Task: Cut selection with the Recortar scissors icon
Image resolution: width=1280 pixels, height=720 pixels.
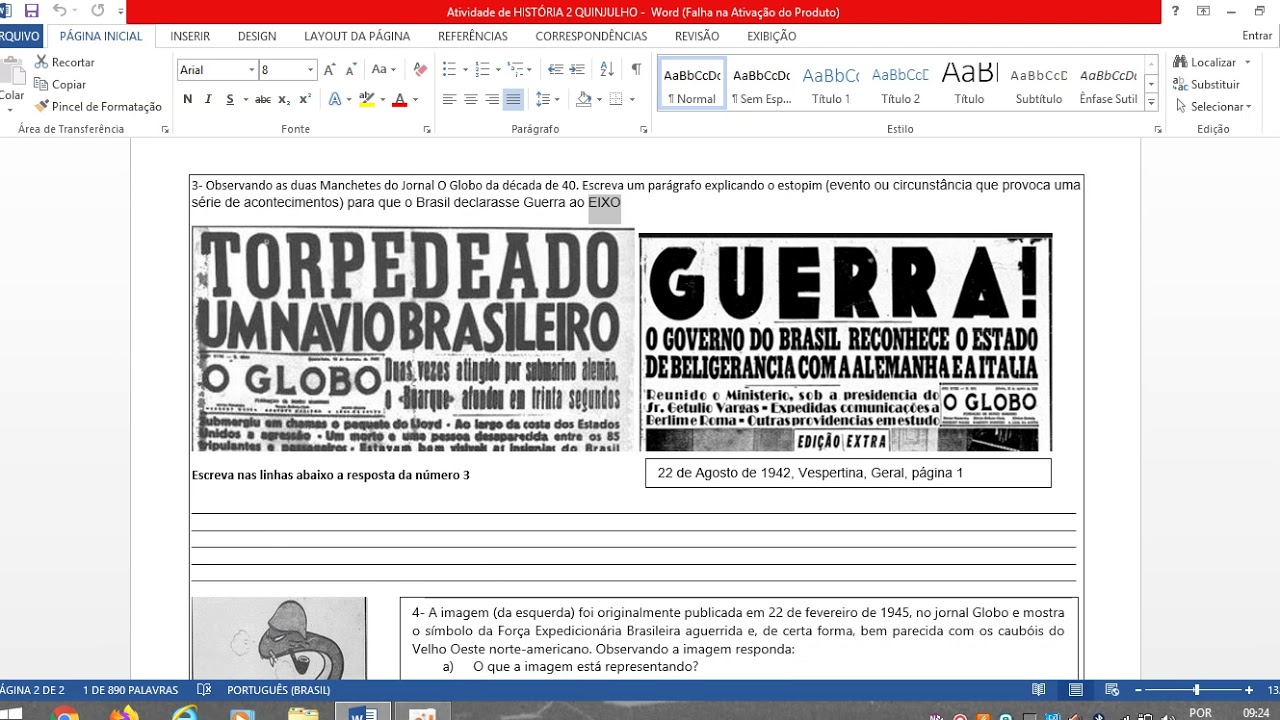Action: pos(41,62)
